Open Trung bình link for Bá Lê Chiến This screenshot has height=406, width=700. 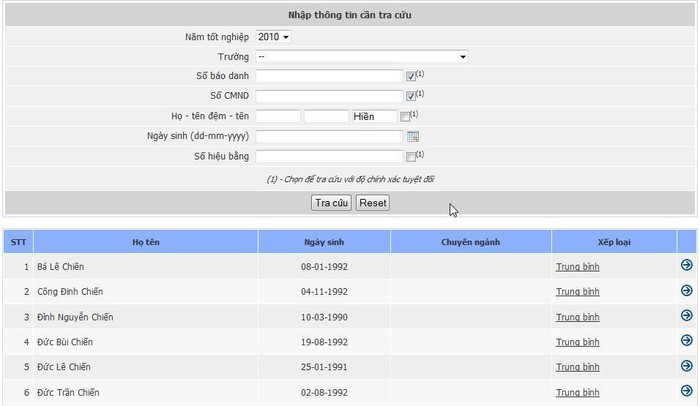tap(578, 267)
